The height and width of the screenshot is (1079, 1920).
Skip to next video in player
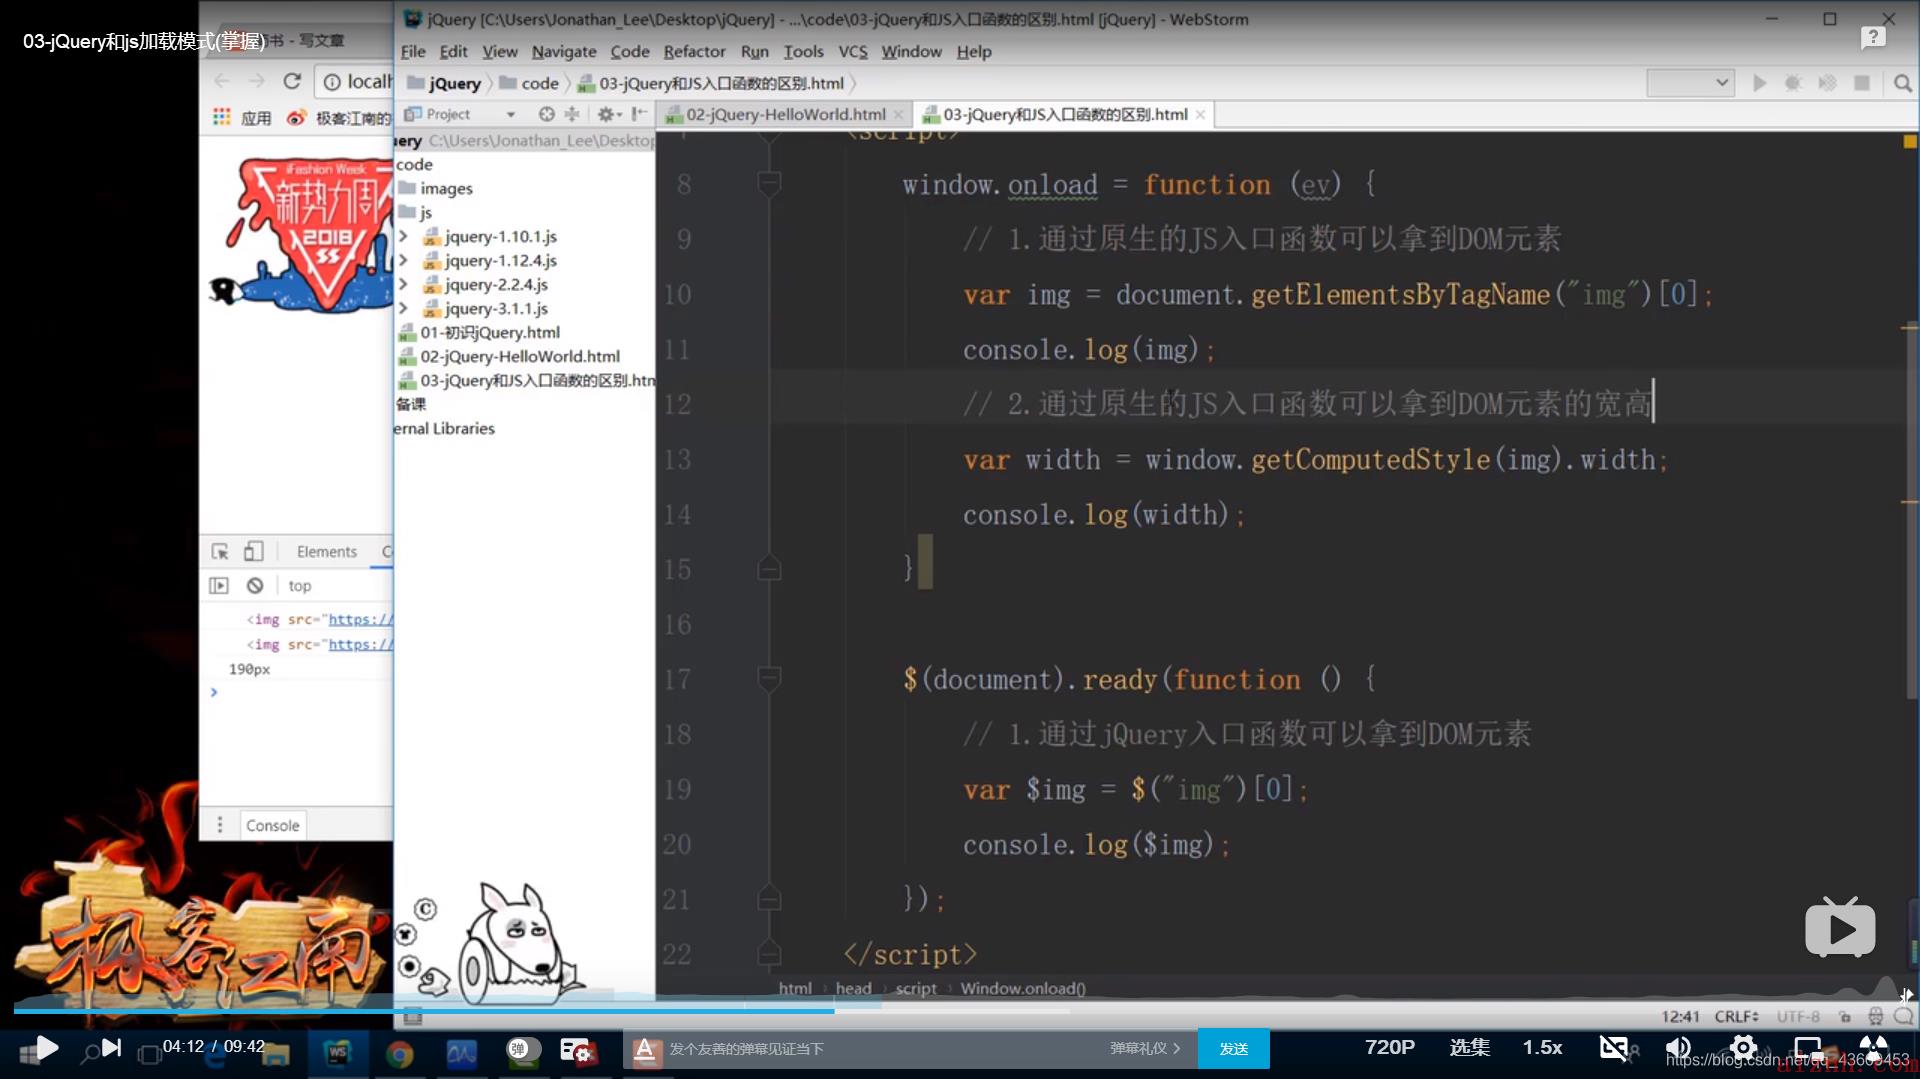coord(111,1047)
